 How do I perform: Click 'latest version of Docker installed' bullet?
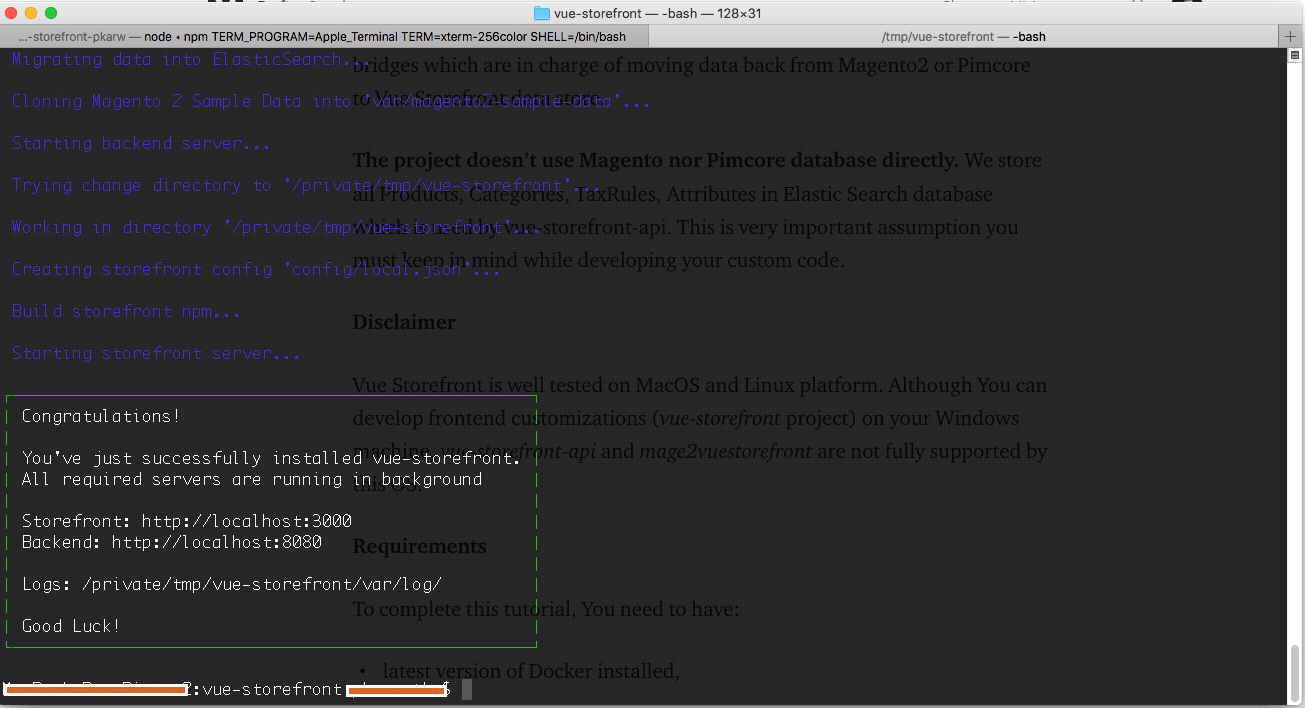[x=531, y=671]
